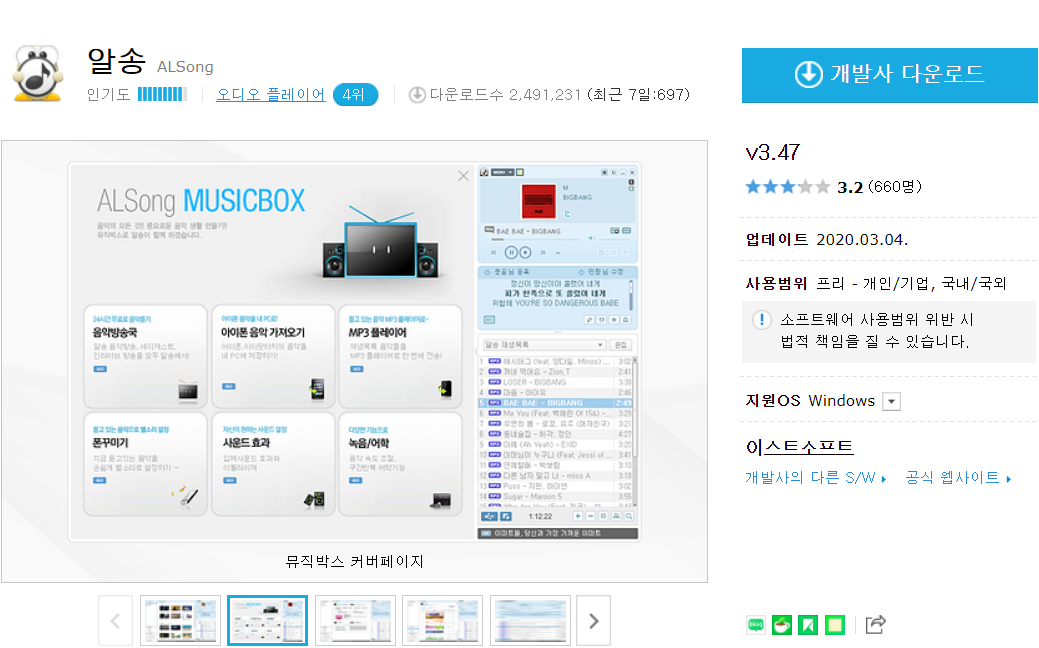Open the 알송 재생목록 playlist dropdown
Image resolution: width=1039 pixels, height=648 pixels.
point(544,345)
